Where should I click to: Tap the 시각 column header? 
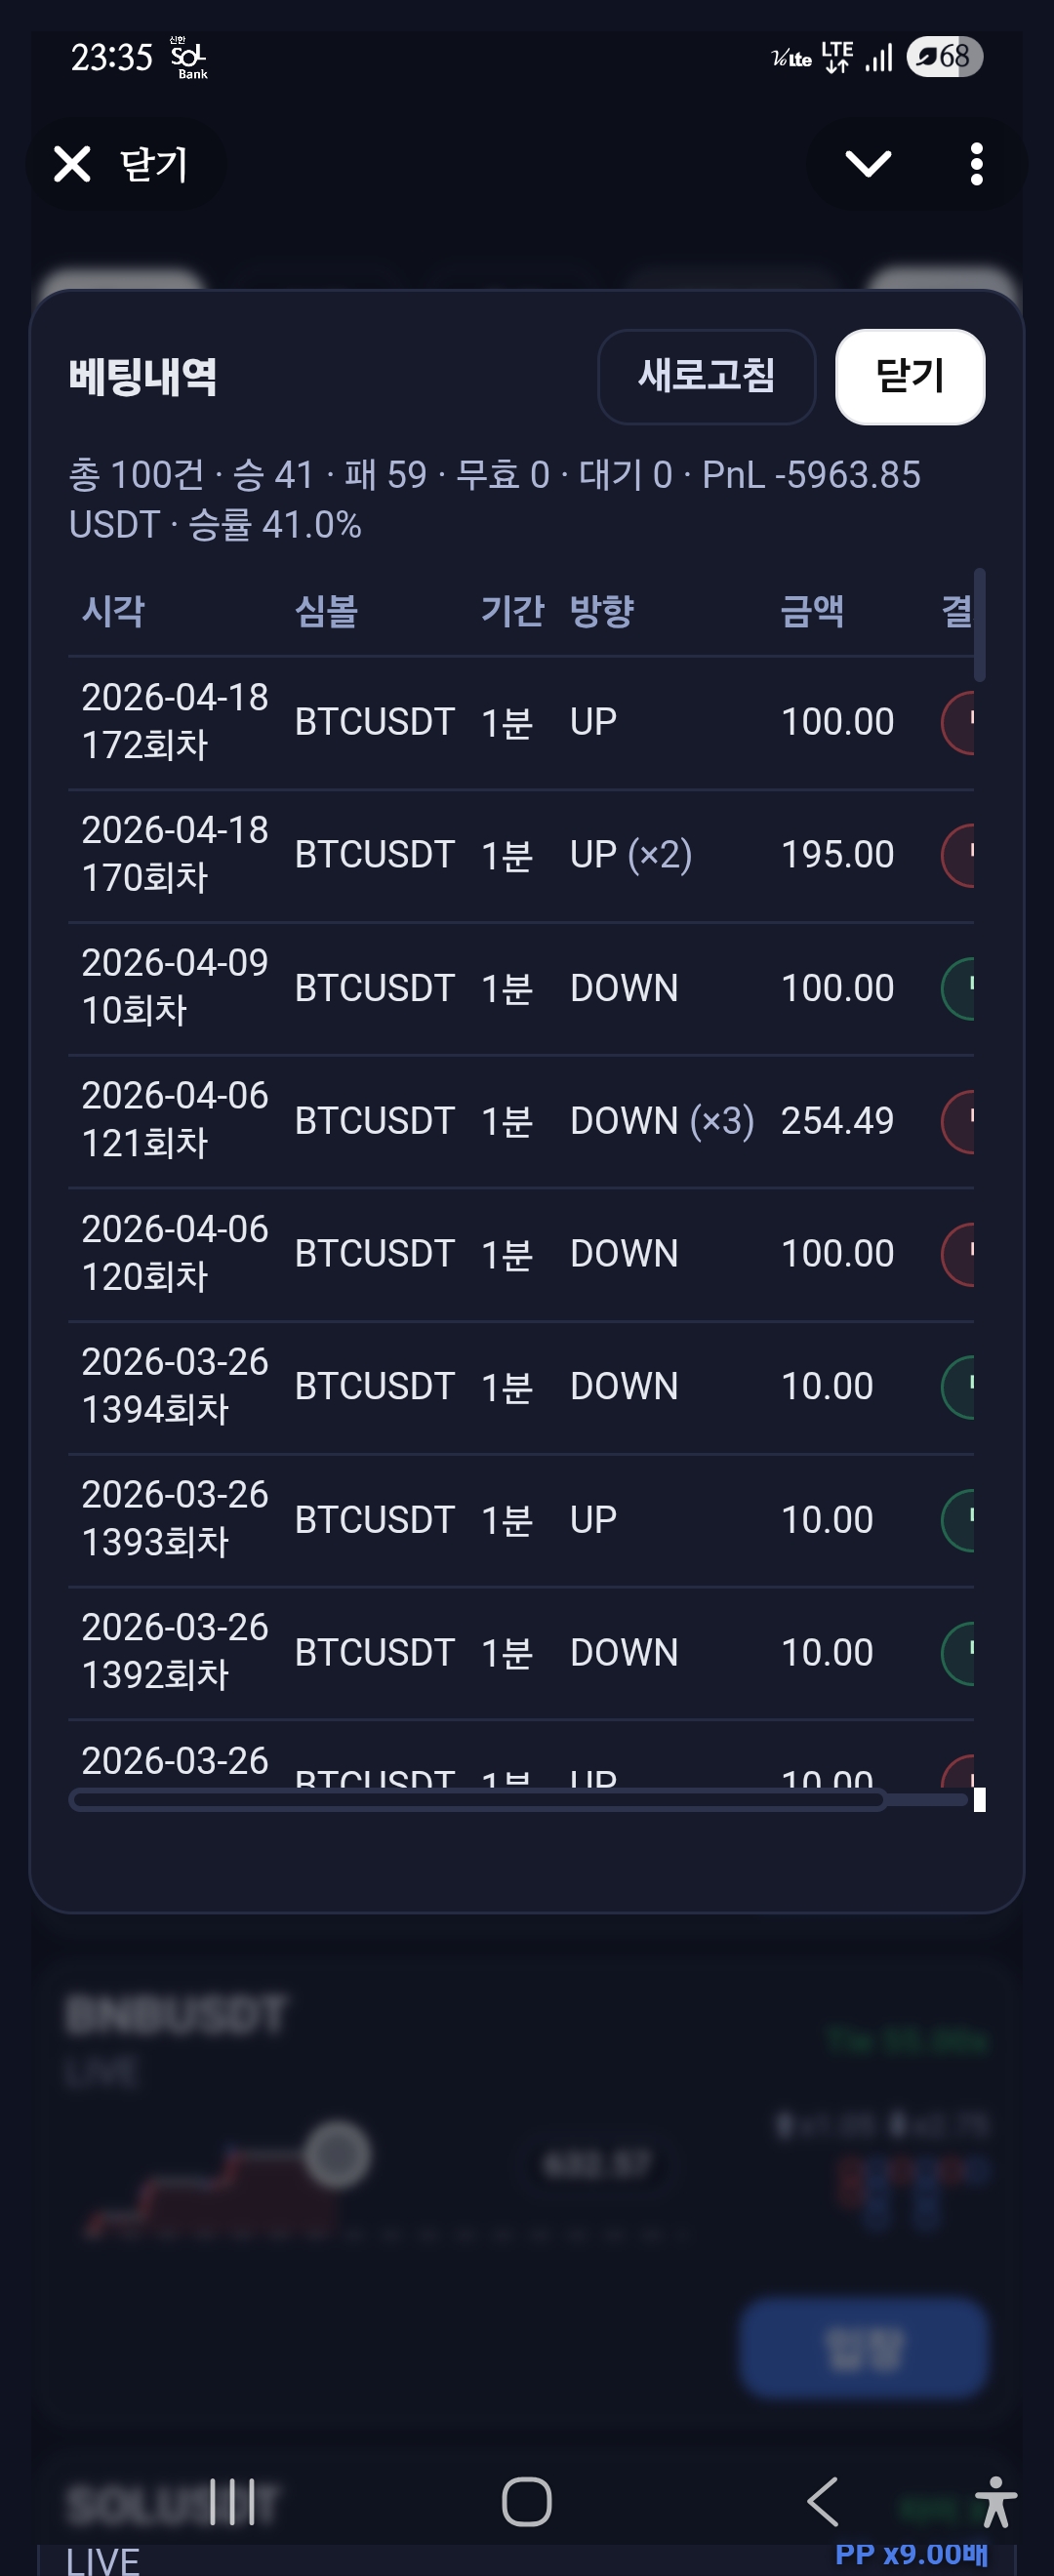tap(113, 610)
